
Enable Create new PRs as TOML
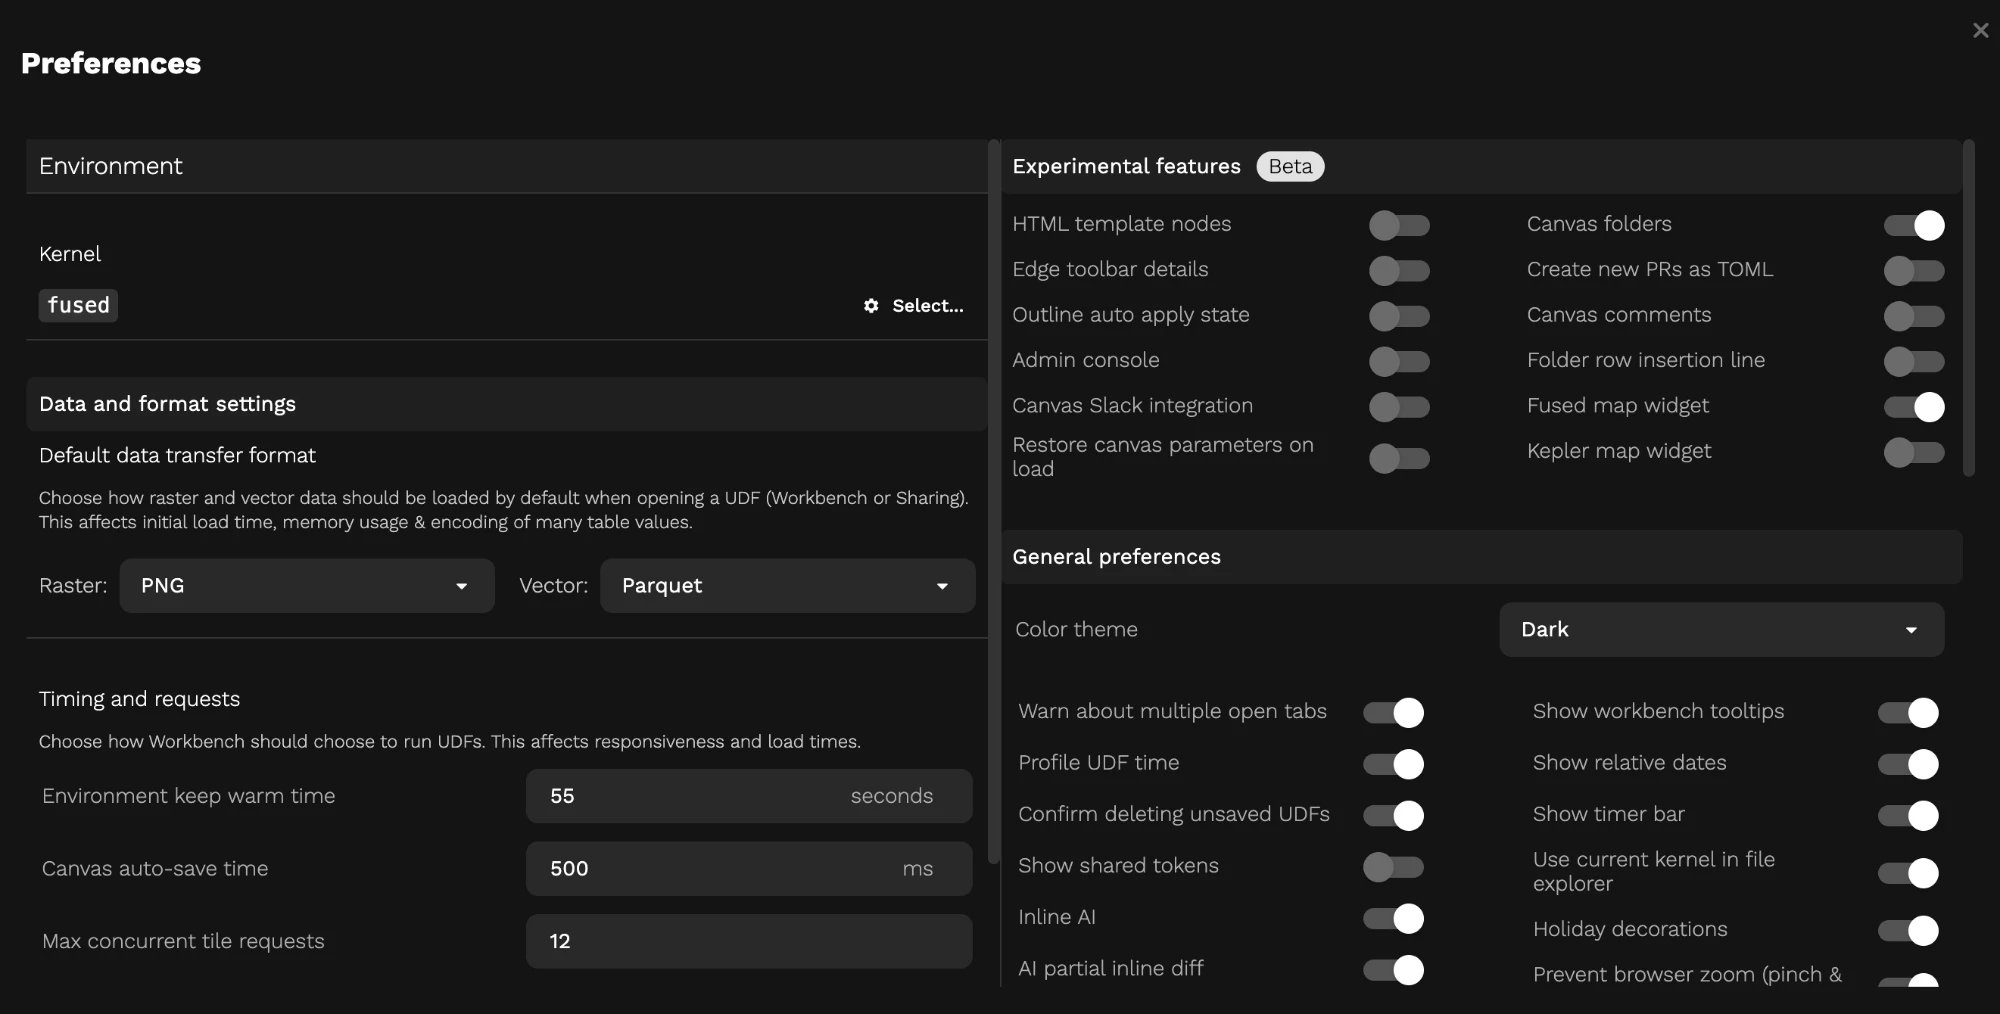1914,270
